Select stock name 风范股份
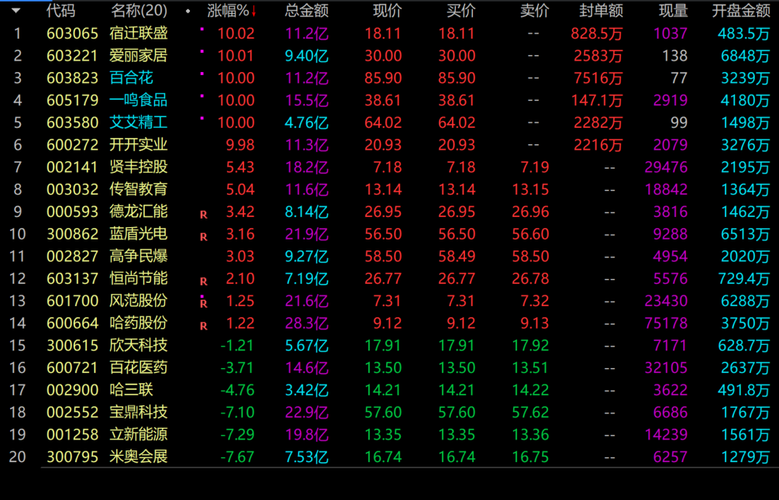Screen dimensions: 779x500 (x=139, y=301)
